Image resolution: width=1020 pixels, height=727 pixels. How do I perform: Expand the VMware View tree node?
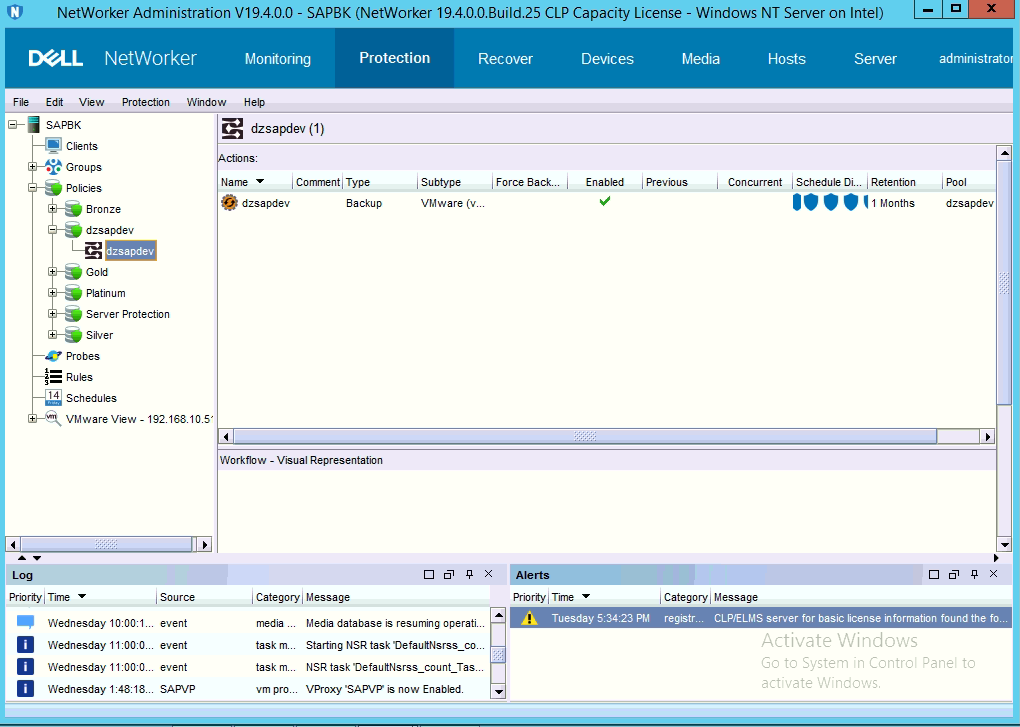click(x=32, y=419)
